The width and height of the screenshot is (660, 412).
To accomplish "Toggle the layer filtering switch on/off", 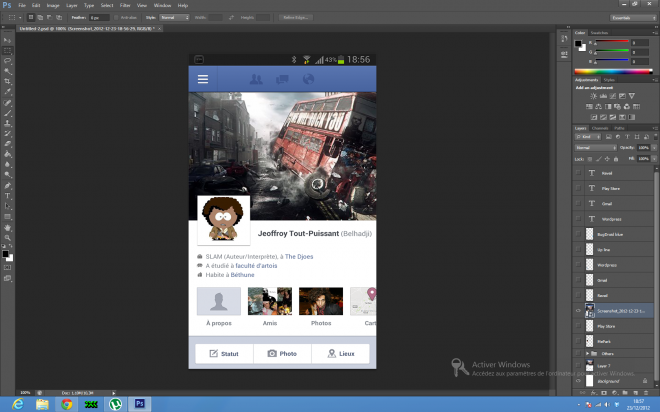I will tap(655, 137).
